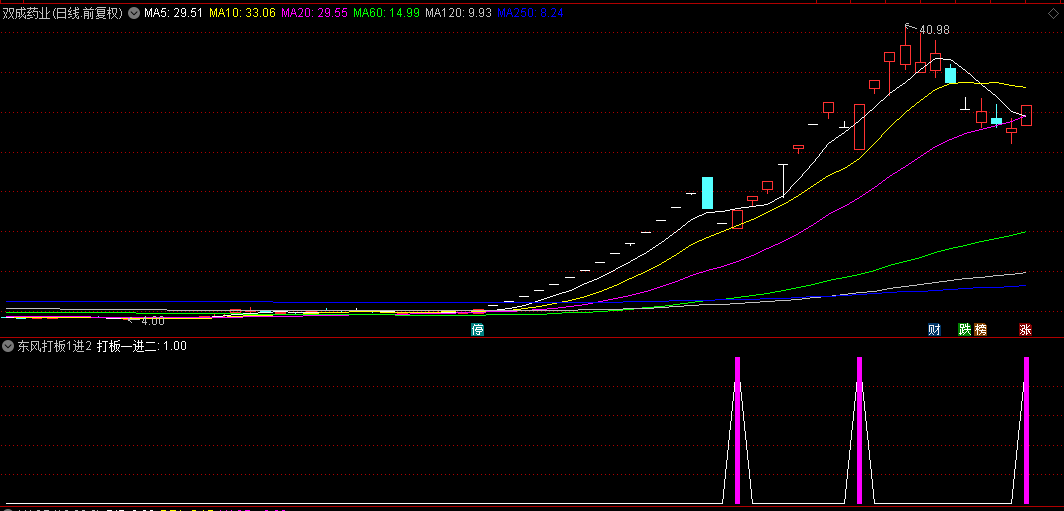Click the MA10: 33.06 label
This screenshot has width=1064, height=511.
(x=242, y=12)
